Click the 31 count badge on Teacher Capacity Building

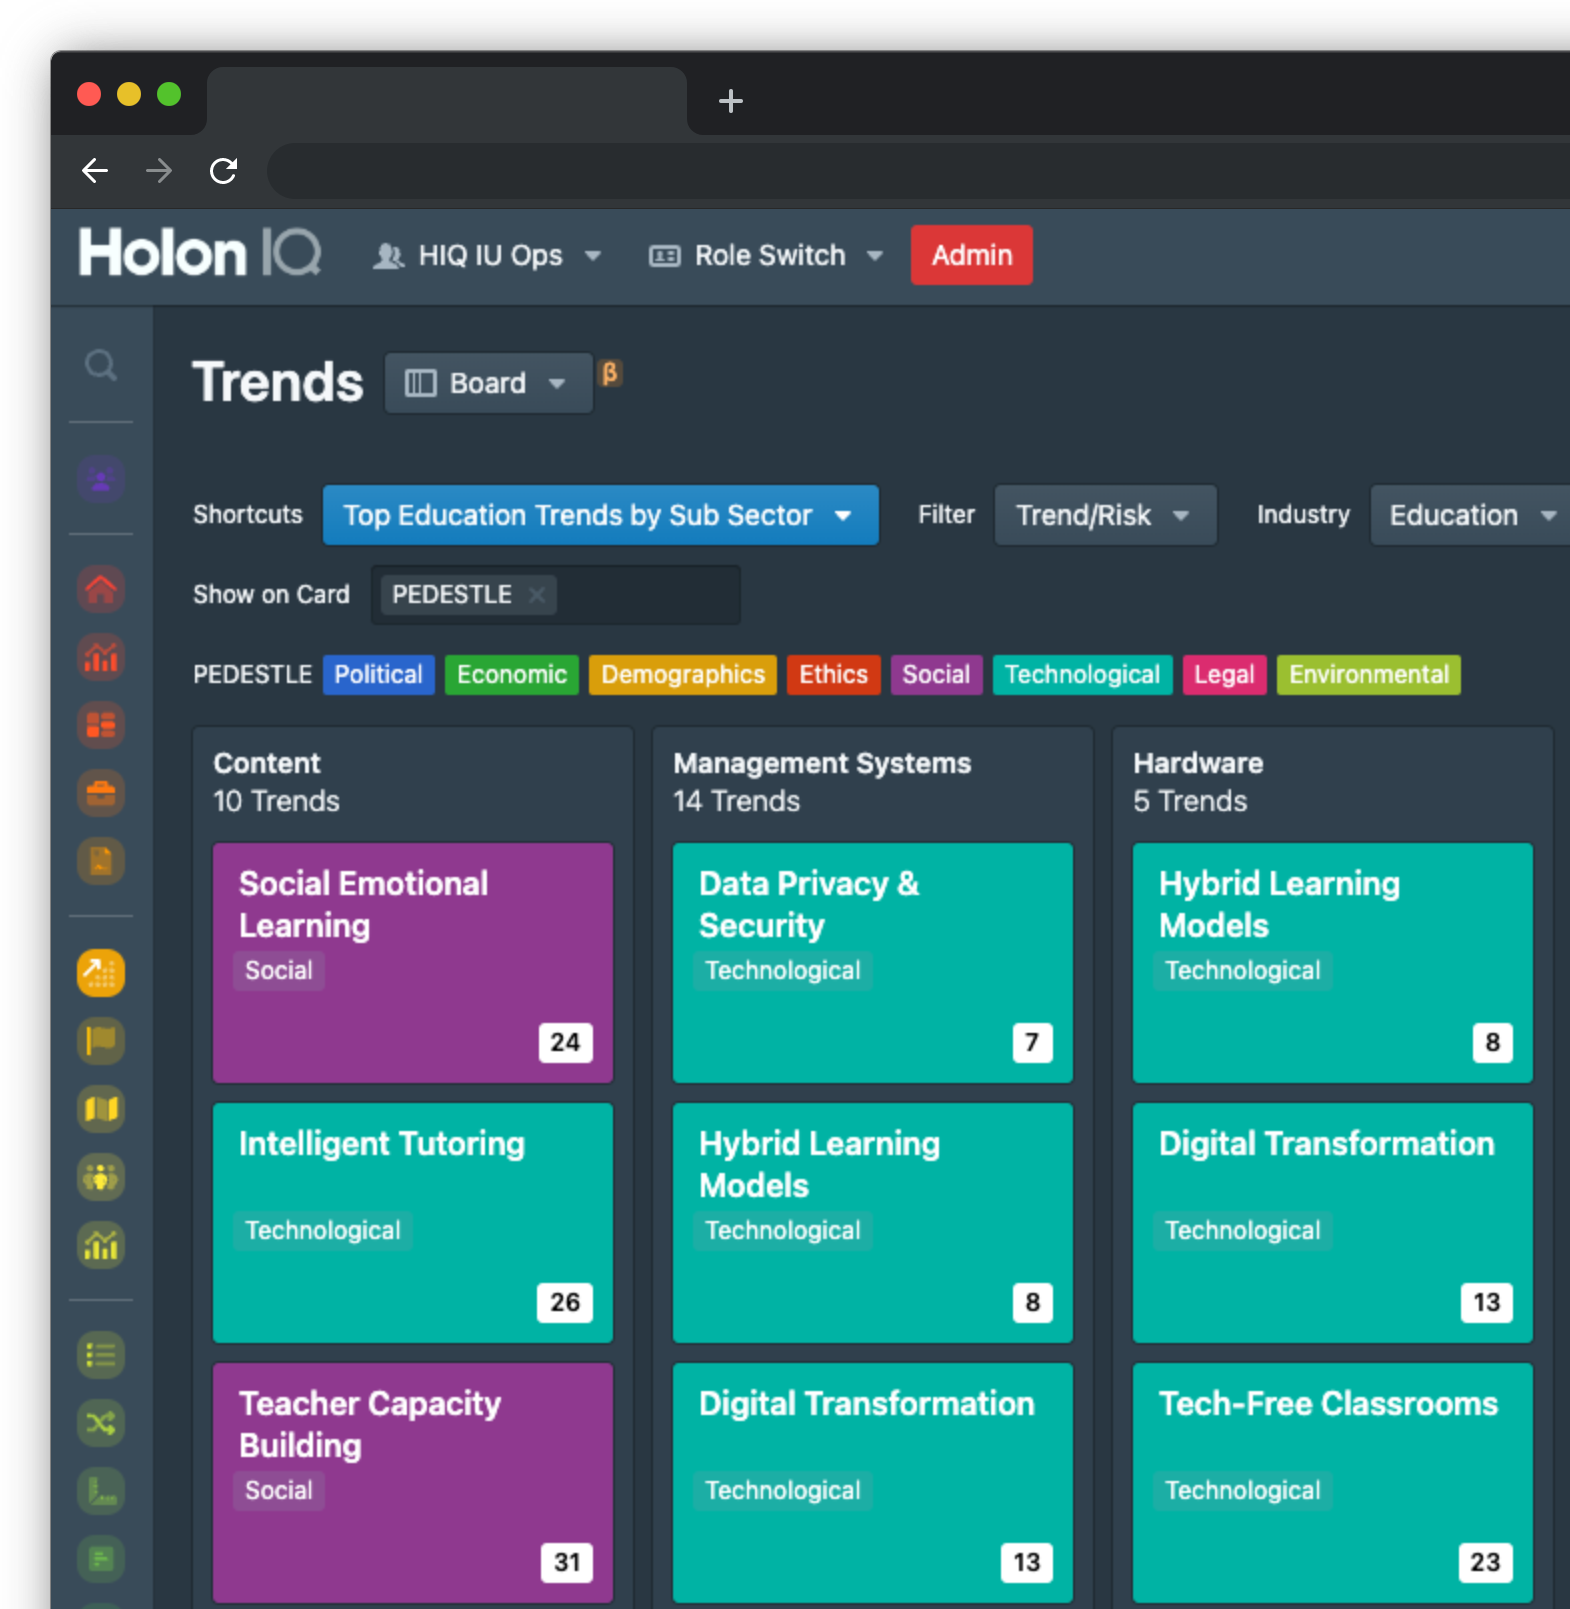pyautogui.click(x=567, y=1562)
